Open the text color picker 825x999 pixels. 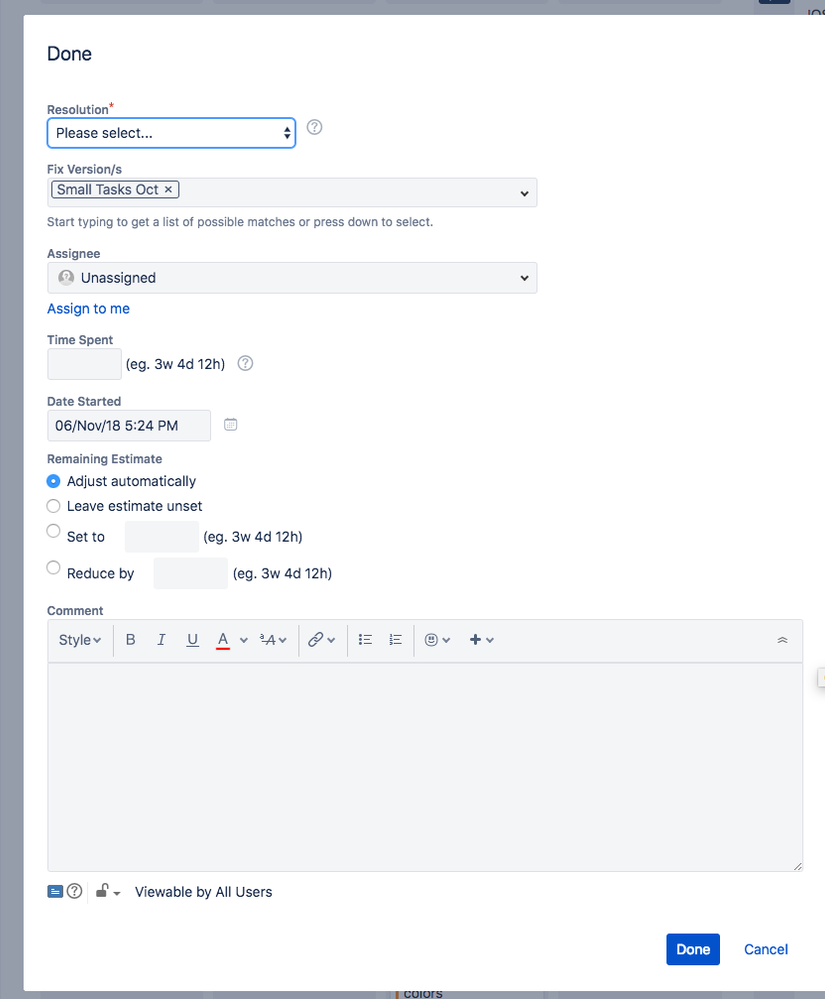tap(225, 639)
